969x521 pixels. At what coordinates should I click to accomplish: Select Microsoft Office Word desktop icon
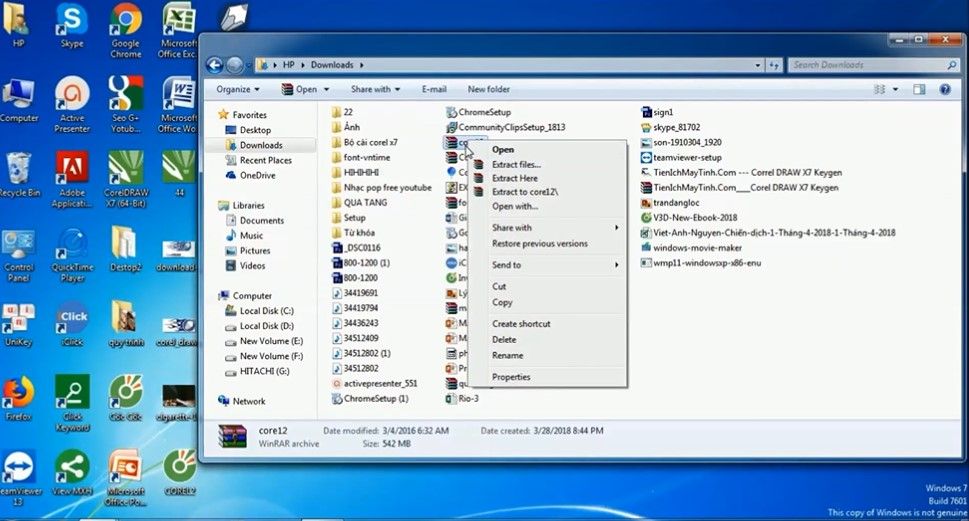(178, 103)
